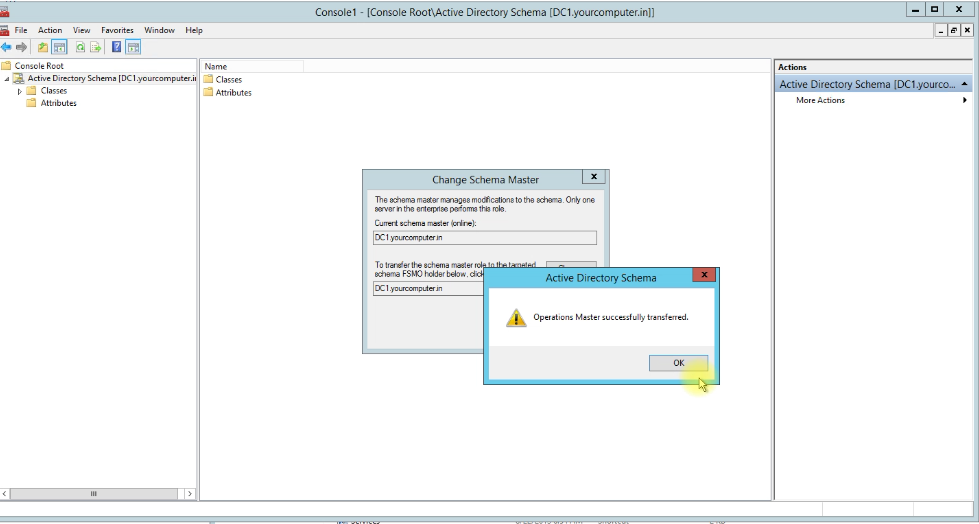Click the MMC console icon beside File menu
This screenshot has width=979, height=524.
coord(4,30)
